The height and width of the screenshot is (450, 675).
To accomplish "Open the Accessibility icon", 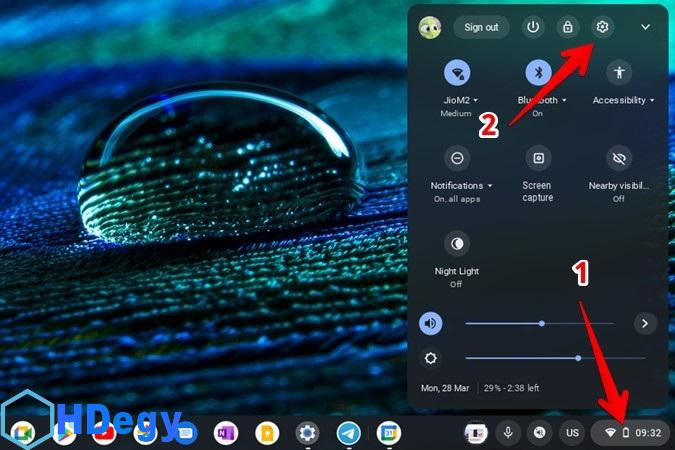I will (620, 73).
